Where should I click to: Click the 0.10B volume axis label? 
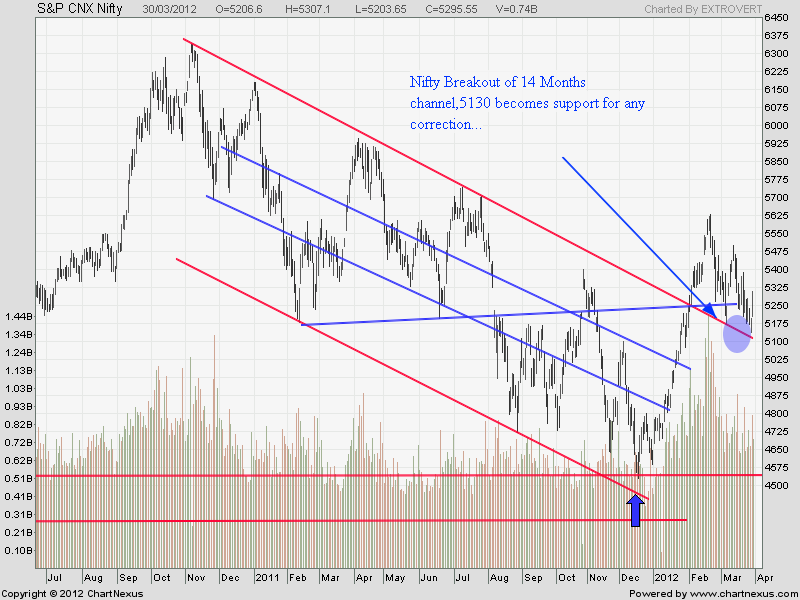(17, 550)
